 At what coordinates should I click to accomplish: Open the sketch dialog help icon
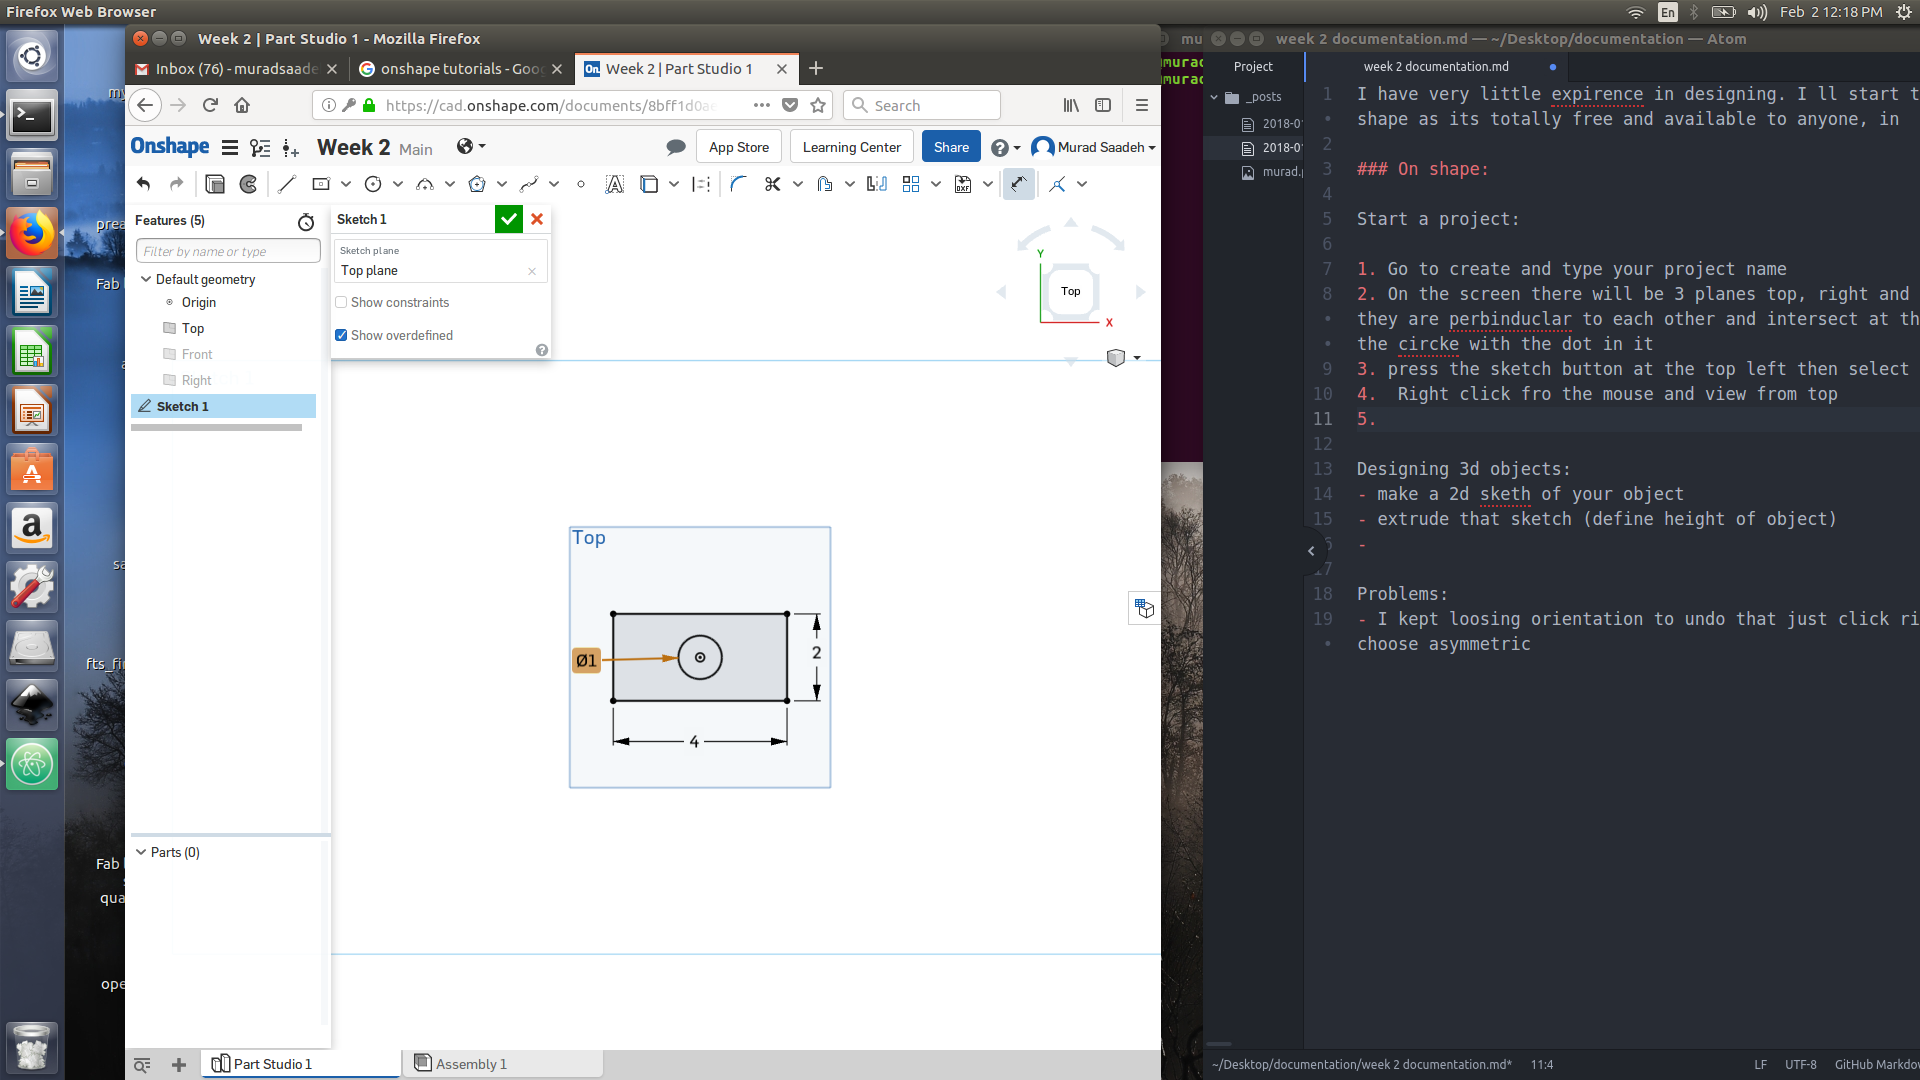(542, 350)
